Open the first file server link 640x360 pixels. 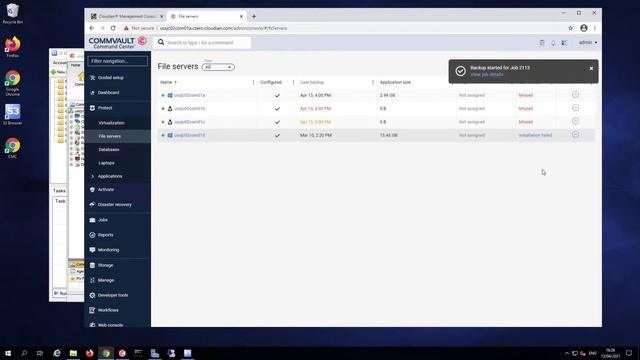(x=189, y=96)
